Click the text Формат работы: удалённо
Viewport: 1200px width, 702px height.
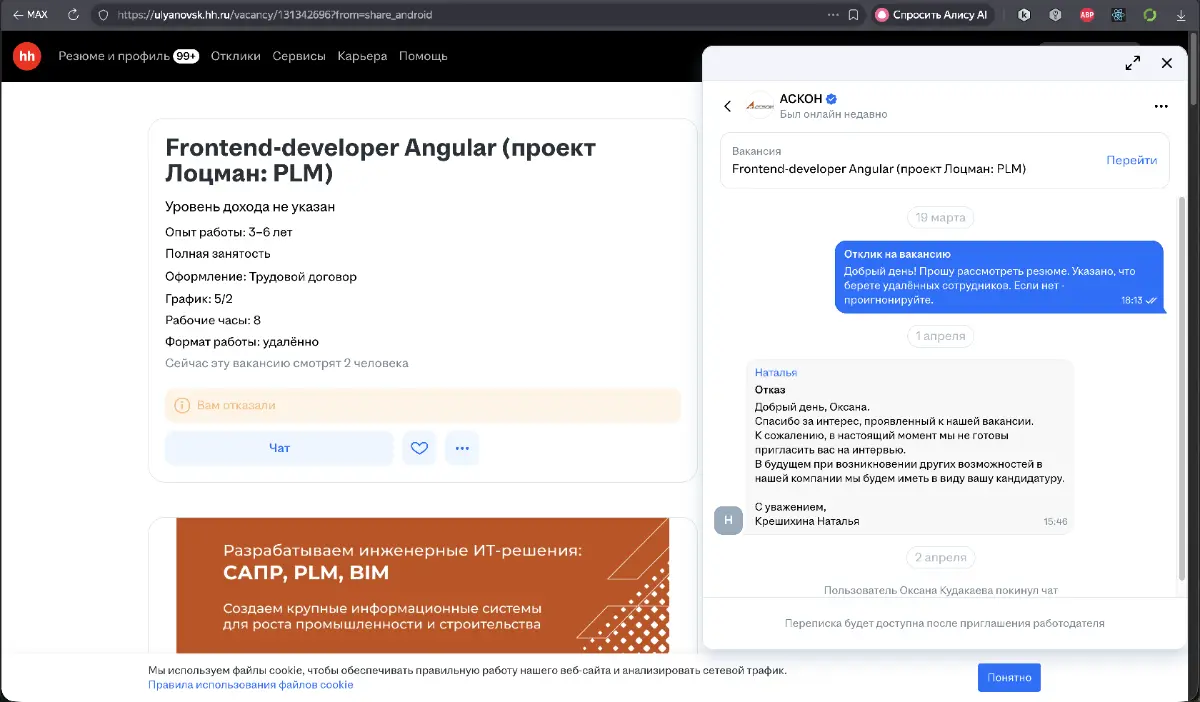tap(242, 341)
